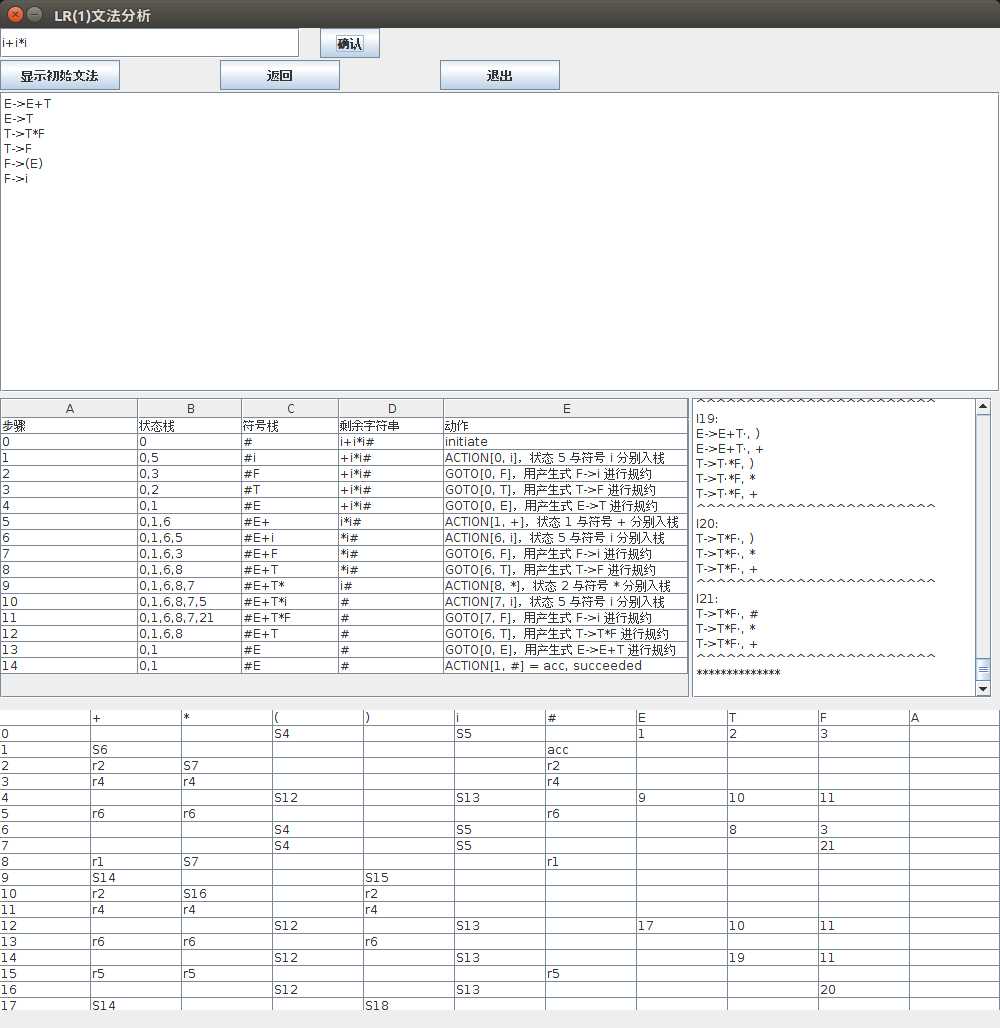Click symbol stack cell #E+T*i
Screen dimensions: 1000x1028
[x=290, y=602]
